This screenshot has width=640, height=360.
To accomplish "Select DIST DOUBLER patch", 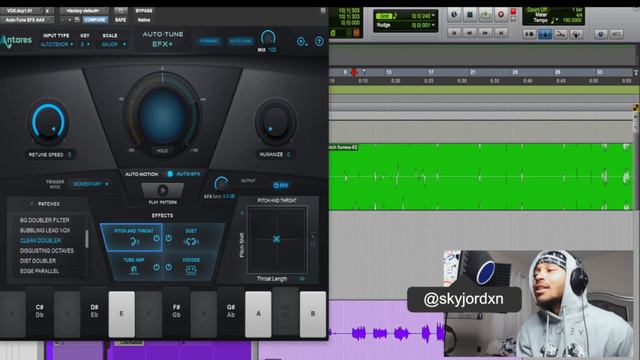I will click(x=38, y=261).
